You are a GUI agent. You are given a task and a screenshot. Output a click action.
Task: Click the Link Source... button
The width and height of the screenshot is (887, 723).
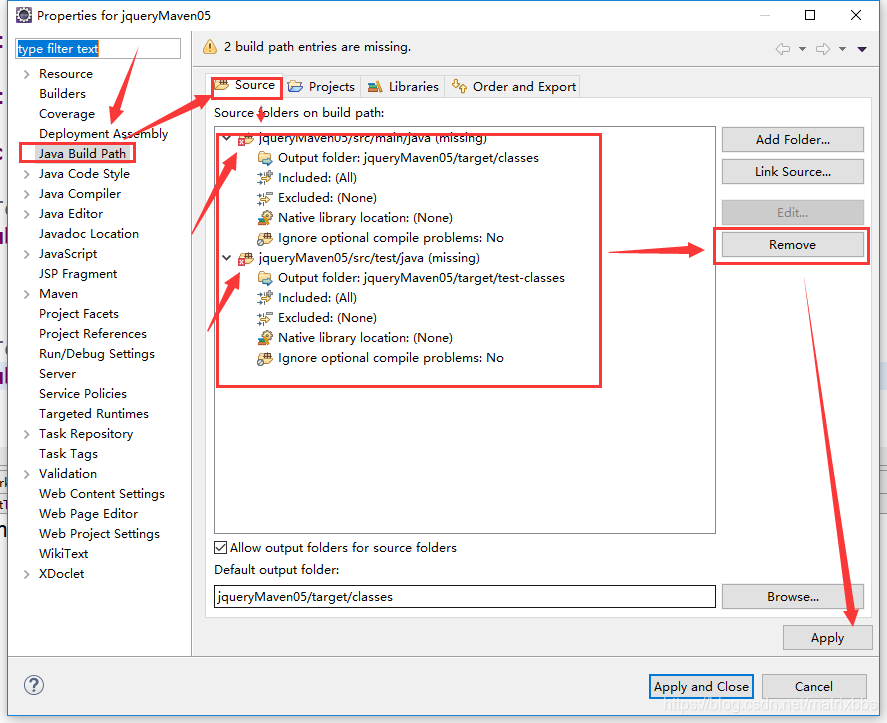[793, 172]
